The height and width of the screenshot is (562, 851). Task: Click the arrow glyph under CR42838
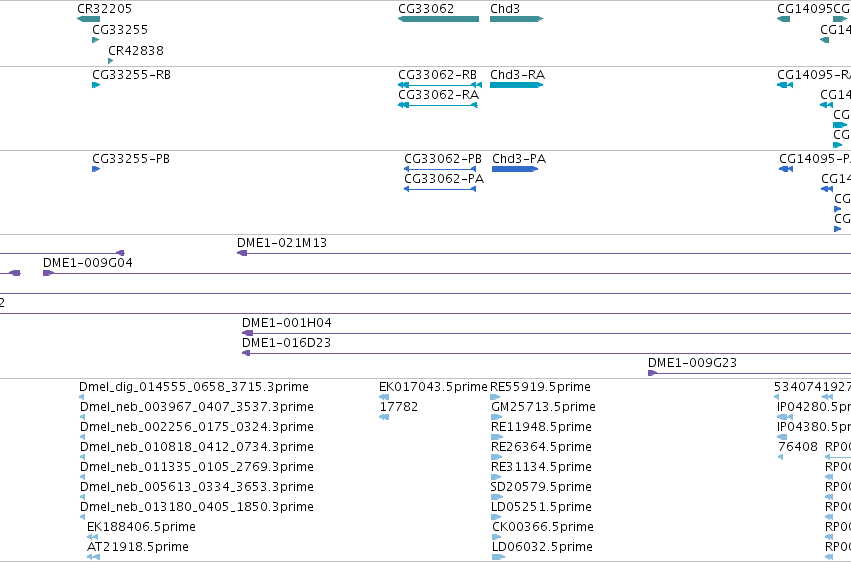tap(111, 61)
